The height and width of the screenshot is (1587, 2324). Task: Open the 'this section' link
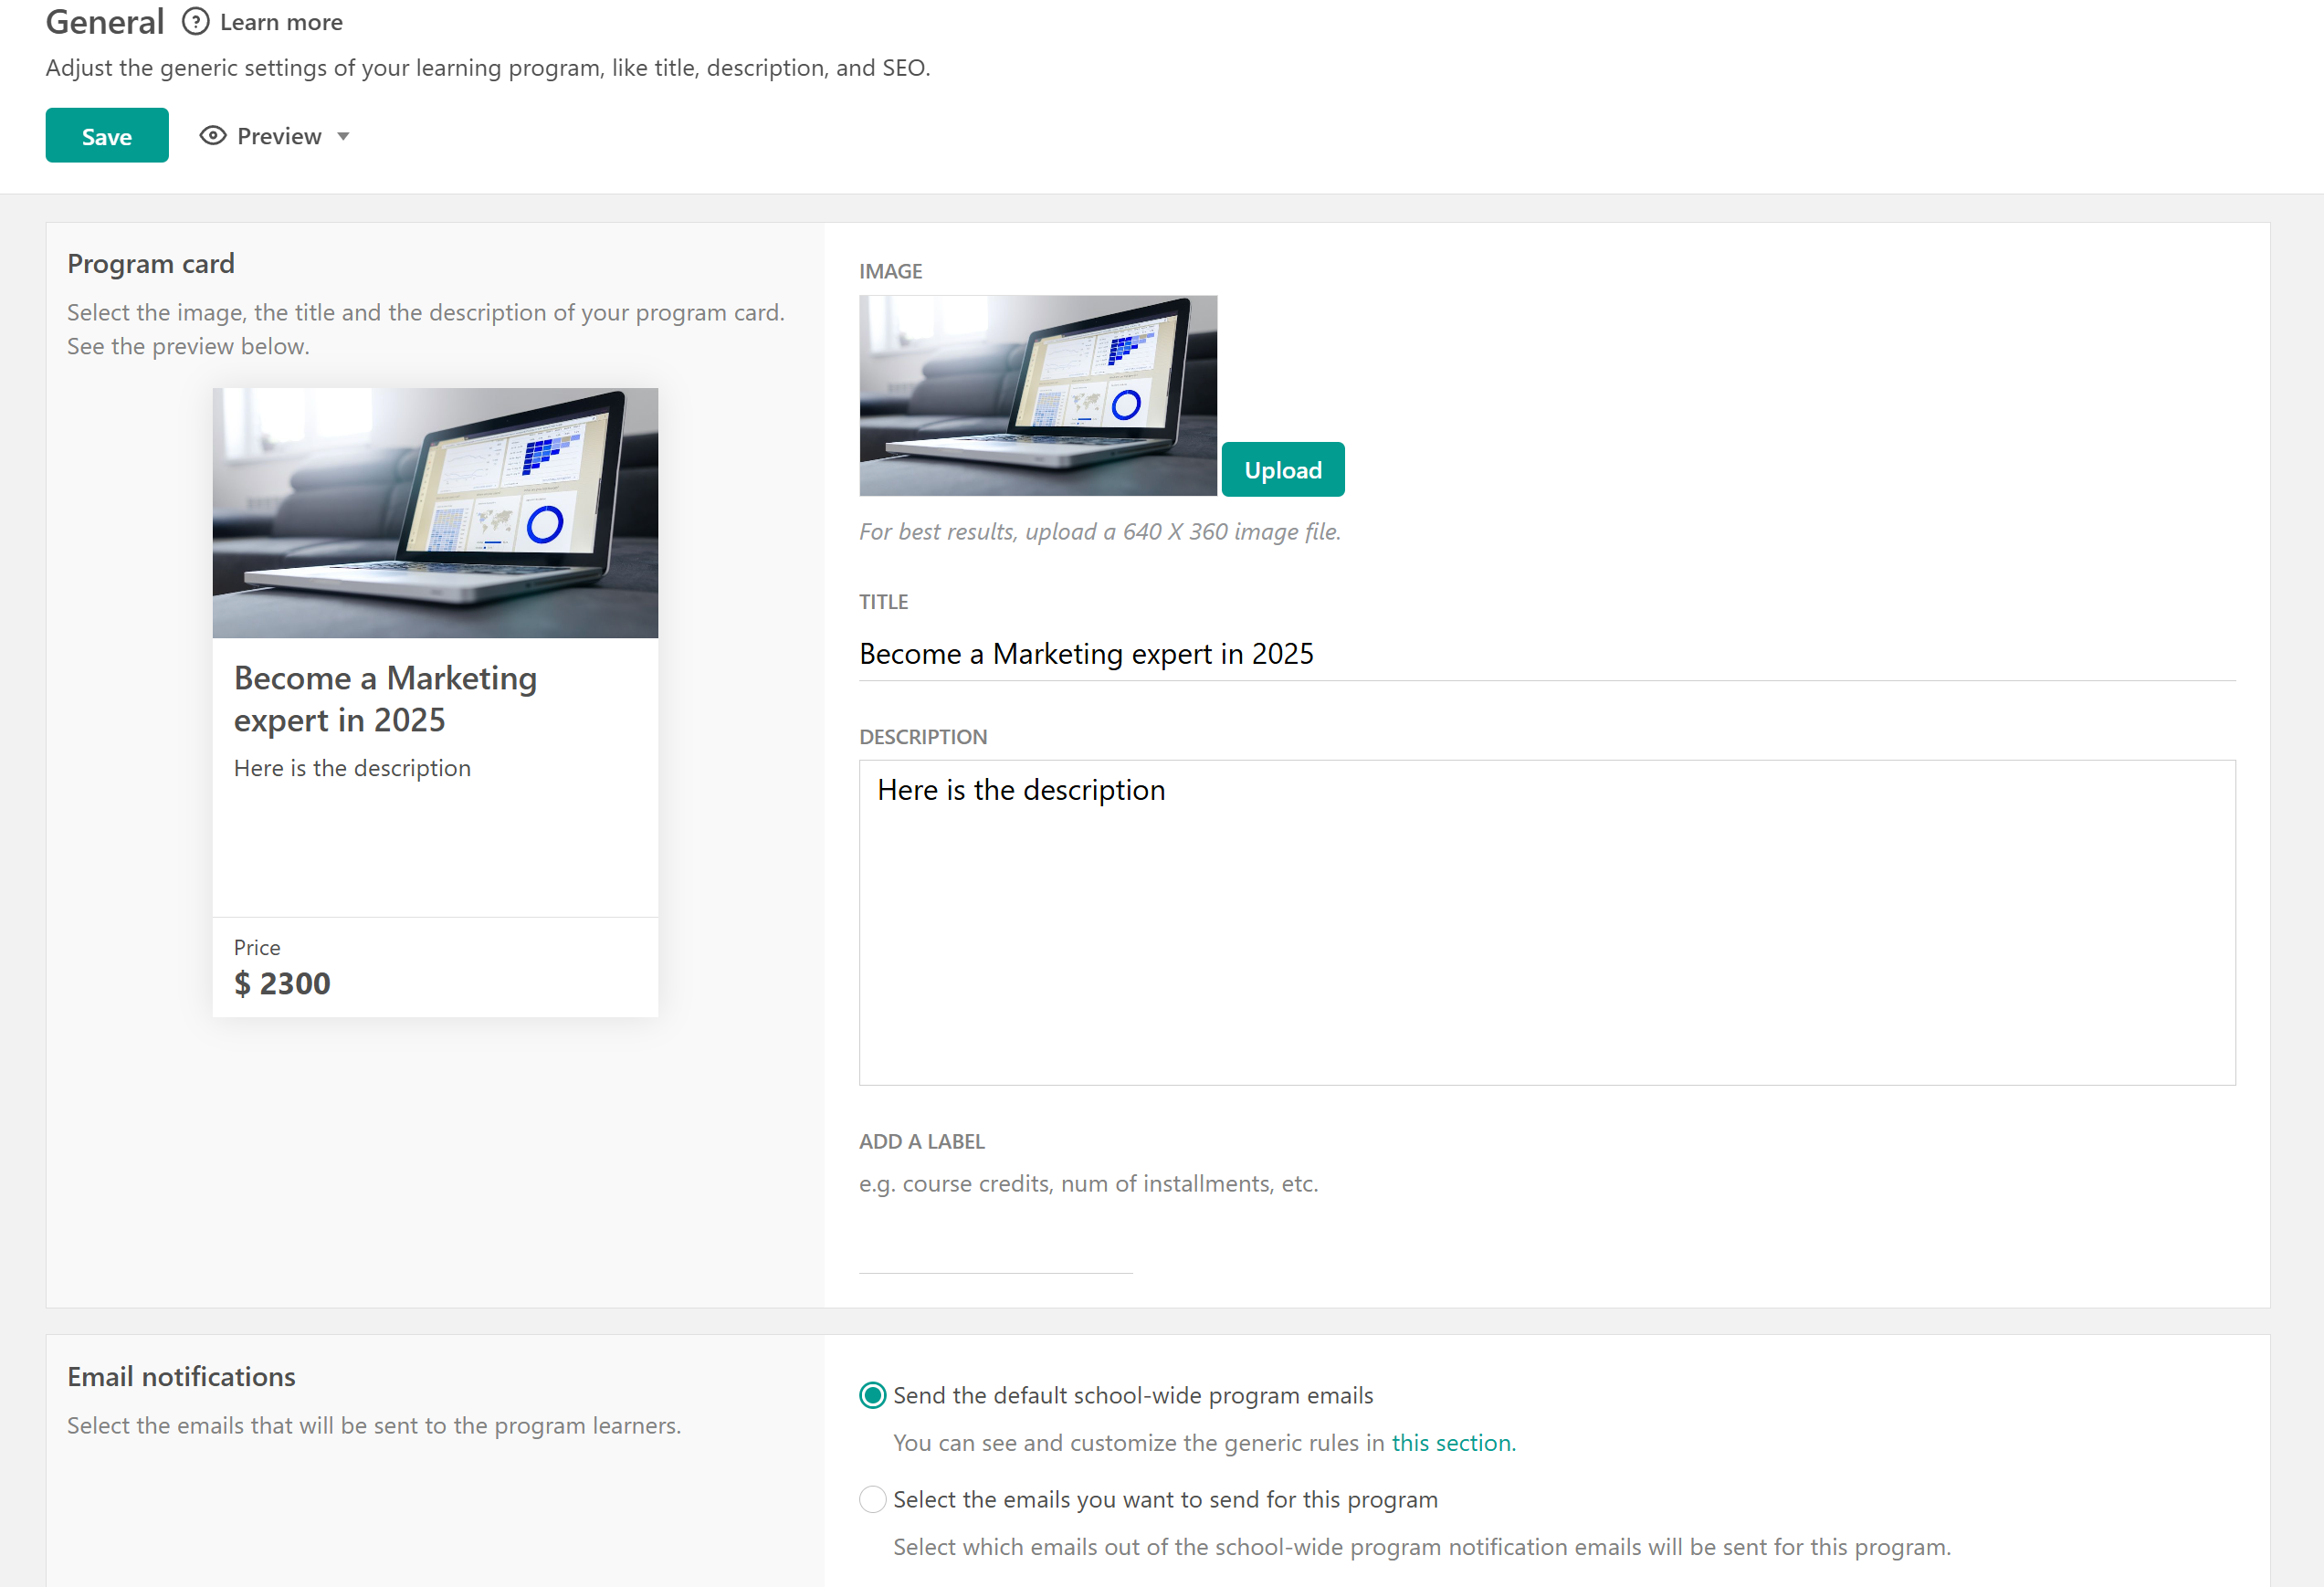[1453, 1443]
